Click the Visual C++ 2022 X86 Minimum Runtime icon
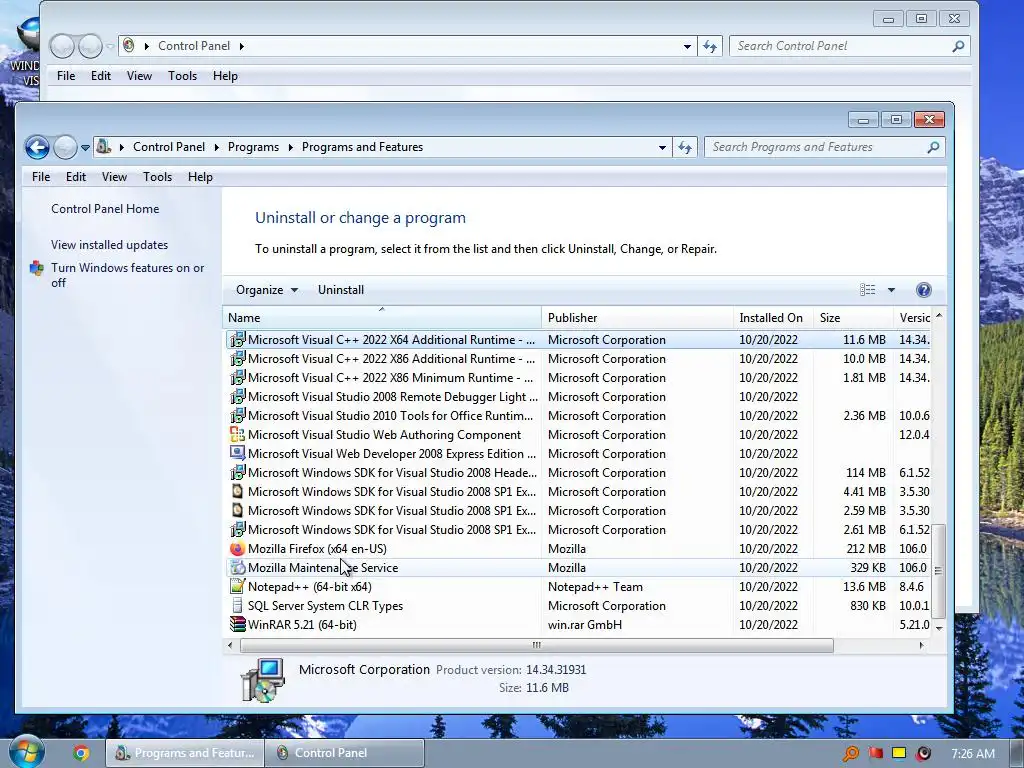Screen dimensions: 1024x768 pyautogui.click(x=238, y=377)
